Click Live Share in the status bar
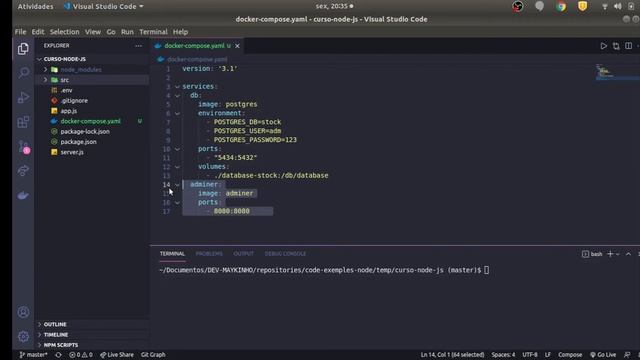This screenshot has width=640, height=360. tap(117, 355)
